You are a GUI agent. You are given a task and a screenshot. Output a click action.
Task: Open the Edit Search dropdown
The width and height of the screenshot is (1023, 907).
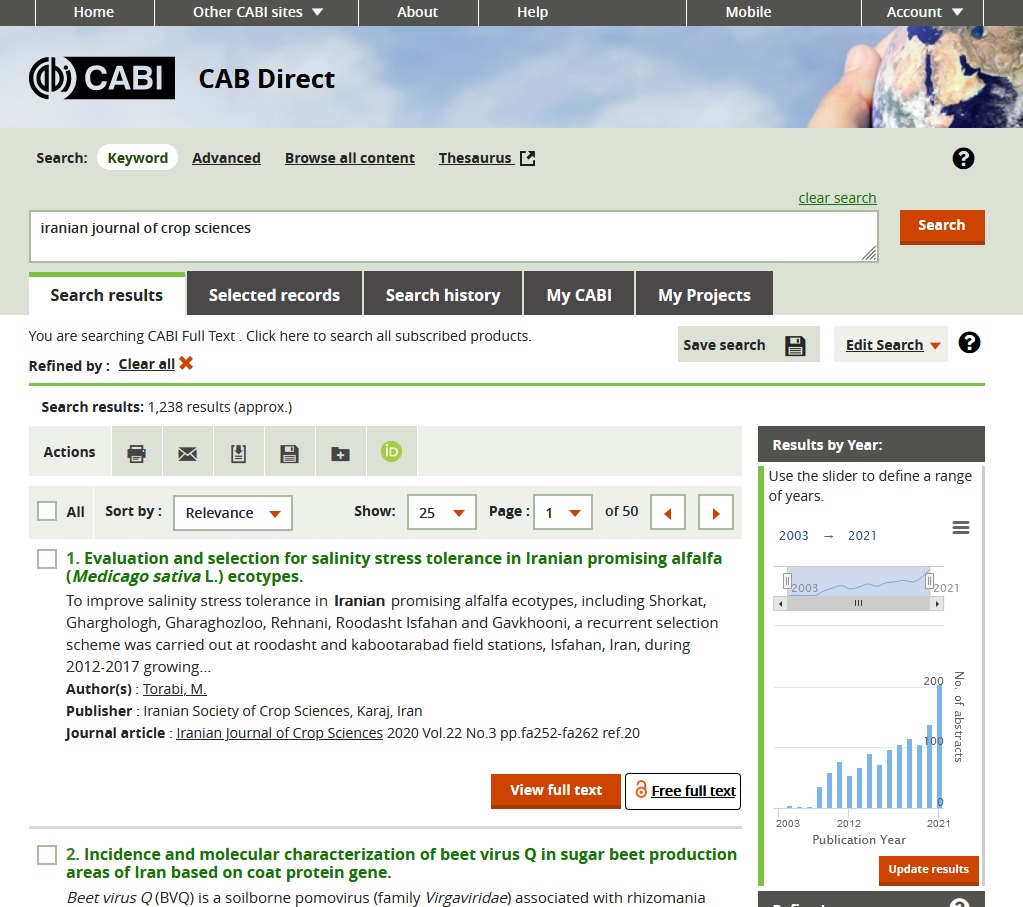click(x=892, y=345)
